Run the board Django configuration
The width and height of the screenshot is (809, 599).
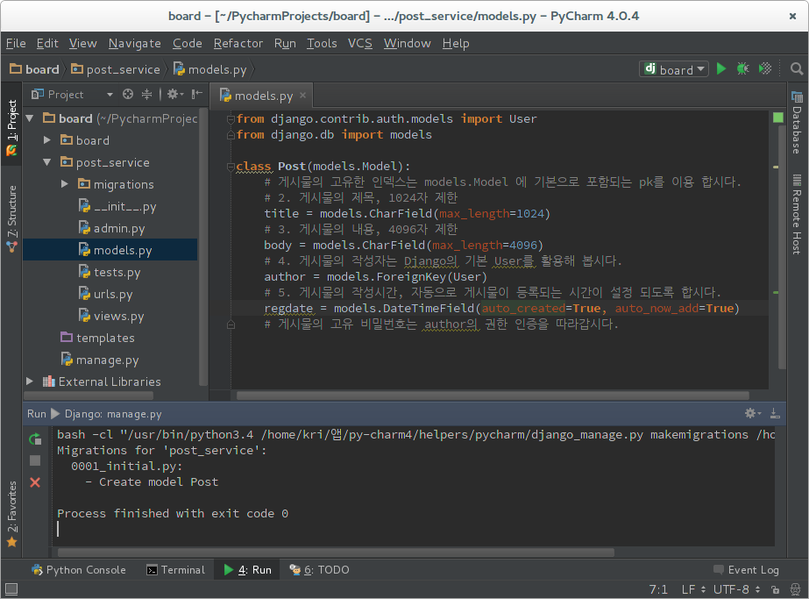(x=721, y=69)
